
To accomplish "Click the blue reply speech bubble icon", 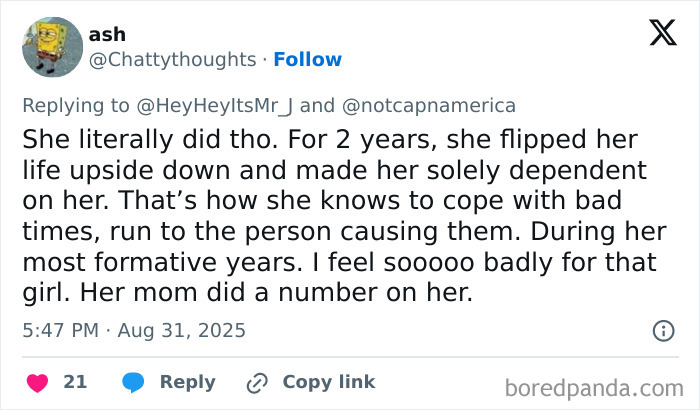I will (133, 382).
